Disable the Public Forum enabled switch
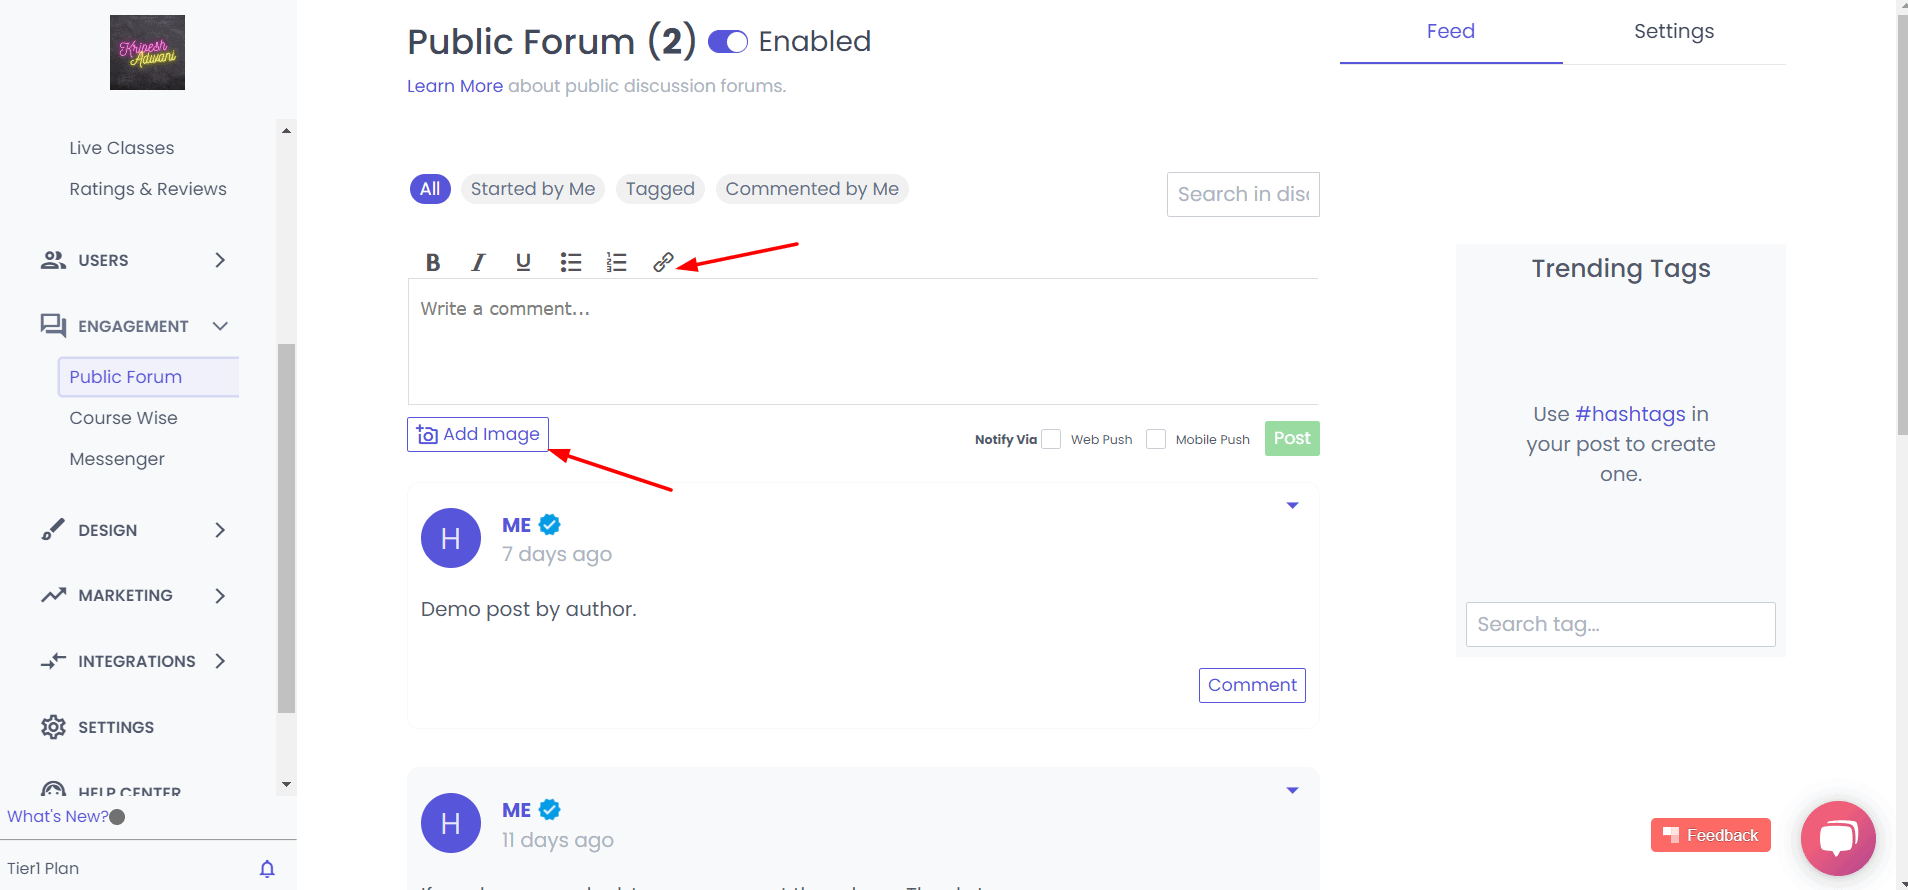Image resolution: width=1908 pixels, height=890 pixels. 728,42
